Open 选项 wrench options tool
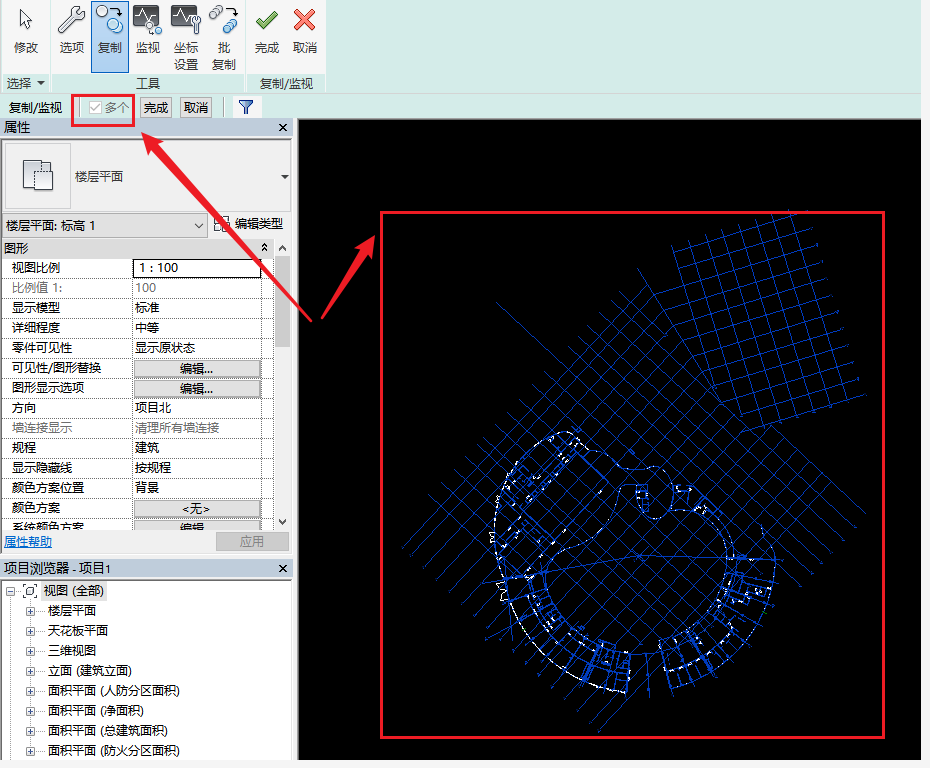The width and height of the screenshot is (930, 768). (72, 31)
